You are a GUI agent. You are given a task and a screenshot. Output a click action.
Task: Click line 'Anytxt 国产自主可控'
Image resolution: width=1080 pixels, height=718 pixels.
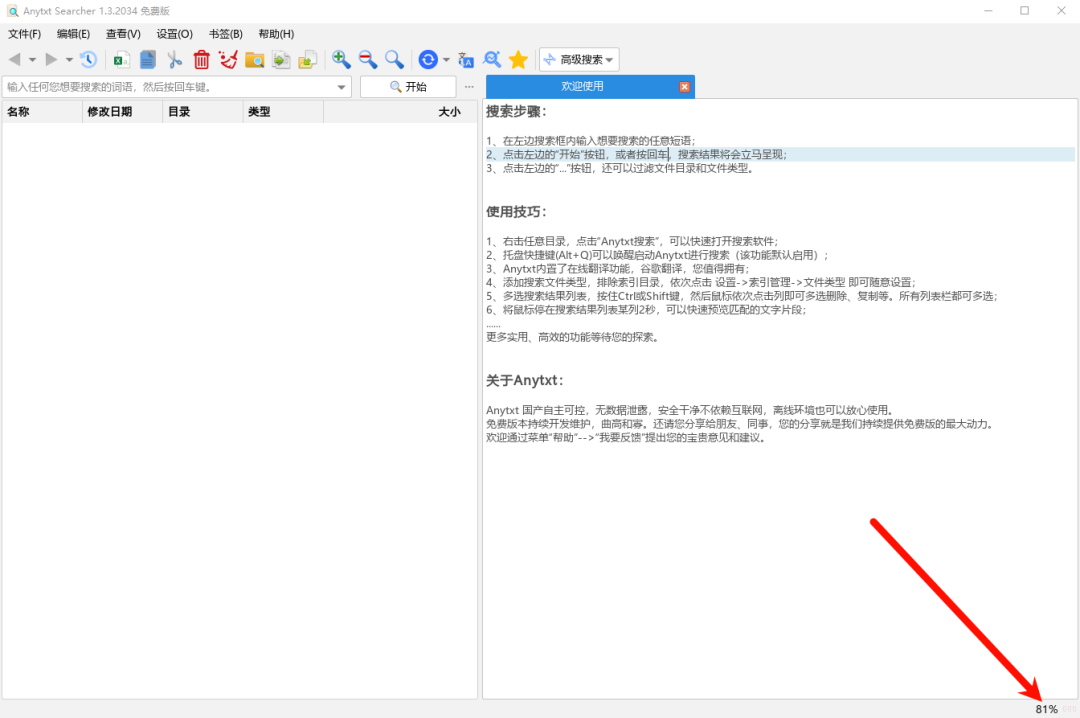coord(691,410)
